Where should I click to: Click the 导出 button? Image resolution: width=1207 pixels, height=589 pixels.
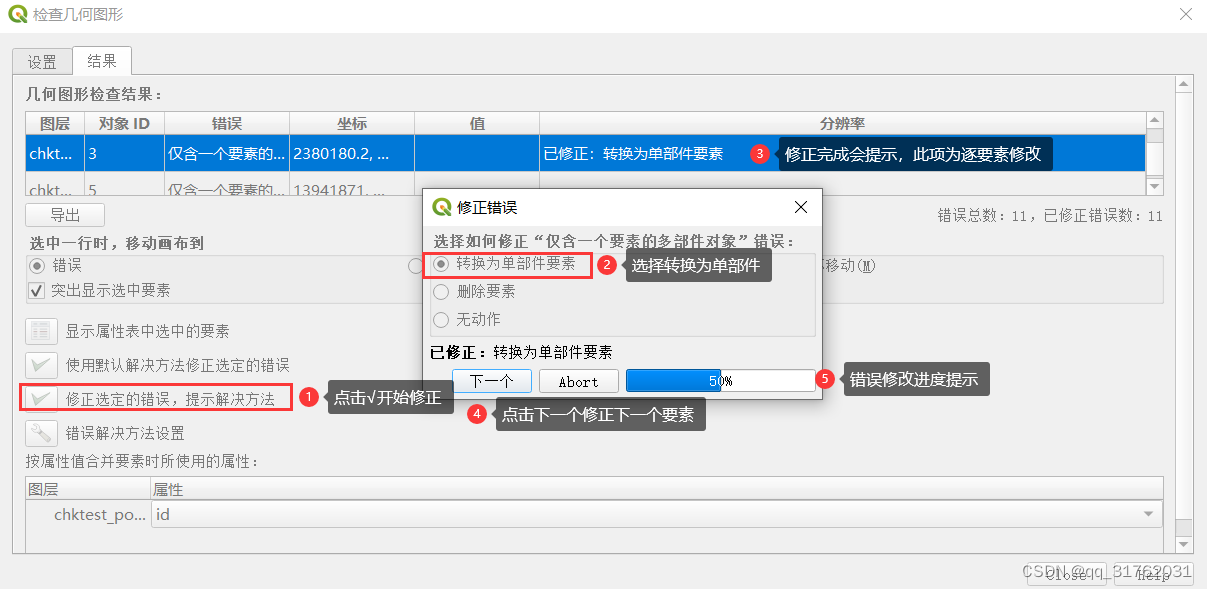[x=65, y=215]
